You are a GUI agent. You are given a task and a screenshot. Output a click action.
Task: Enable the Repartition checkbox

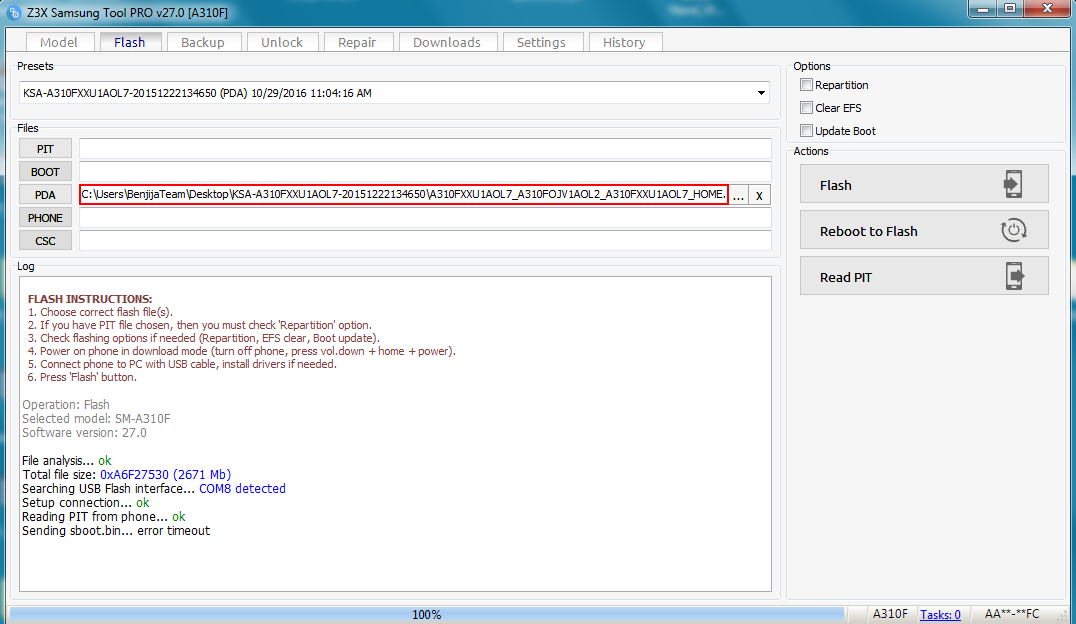(806, 84)
